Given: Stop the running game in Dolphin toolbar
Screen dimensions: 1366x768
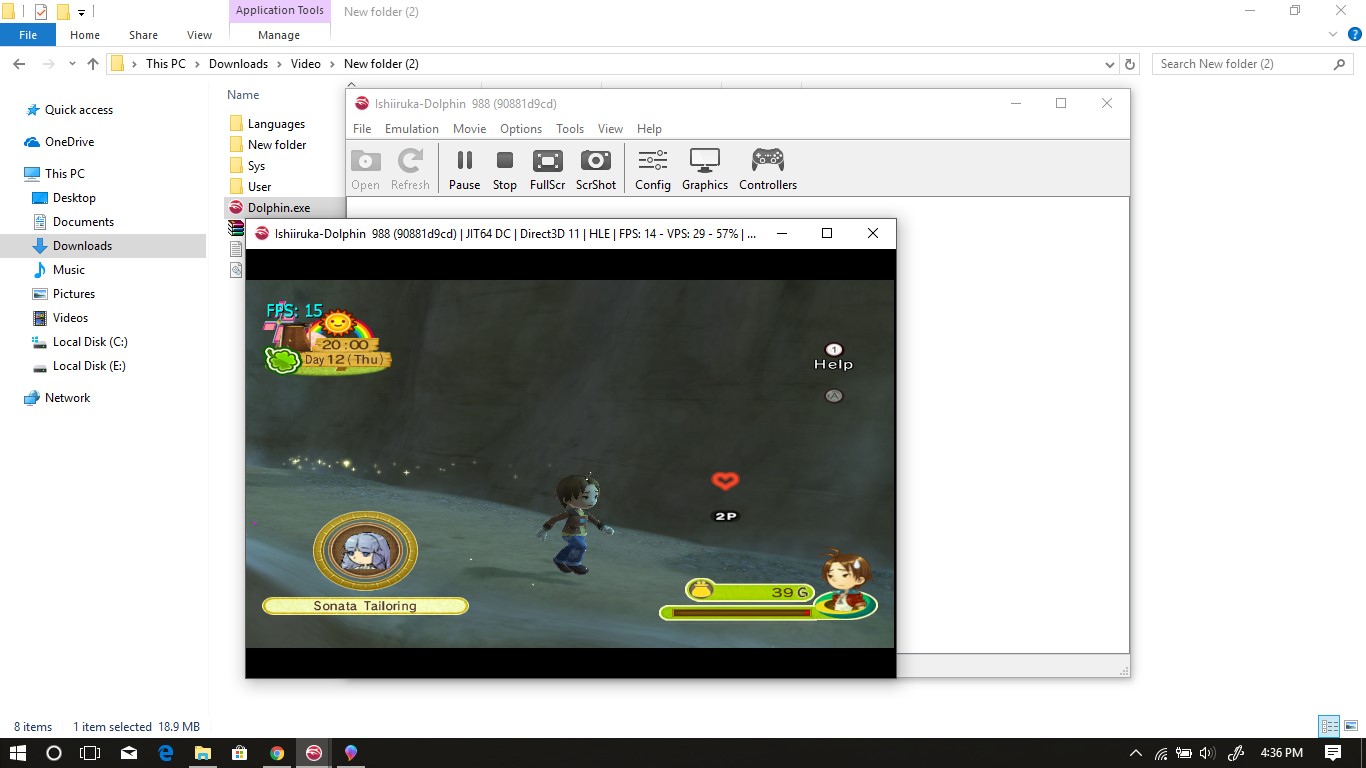Looking at the screenshot, I should [505, 169].
